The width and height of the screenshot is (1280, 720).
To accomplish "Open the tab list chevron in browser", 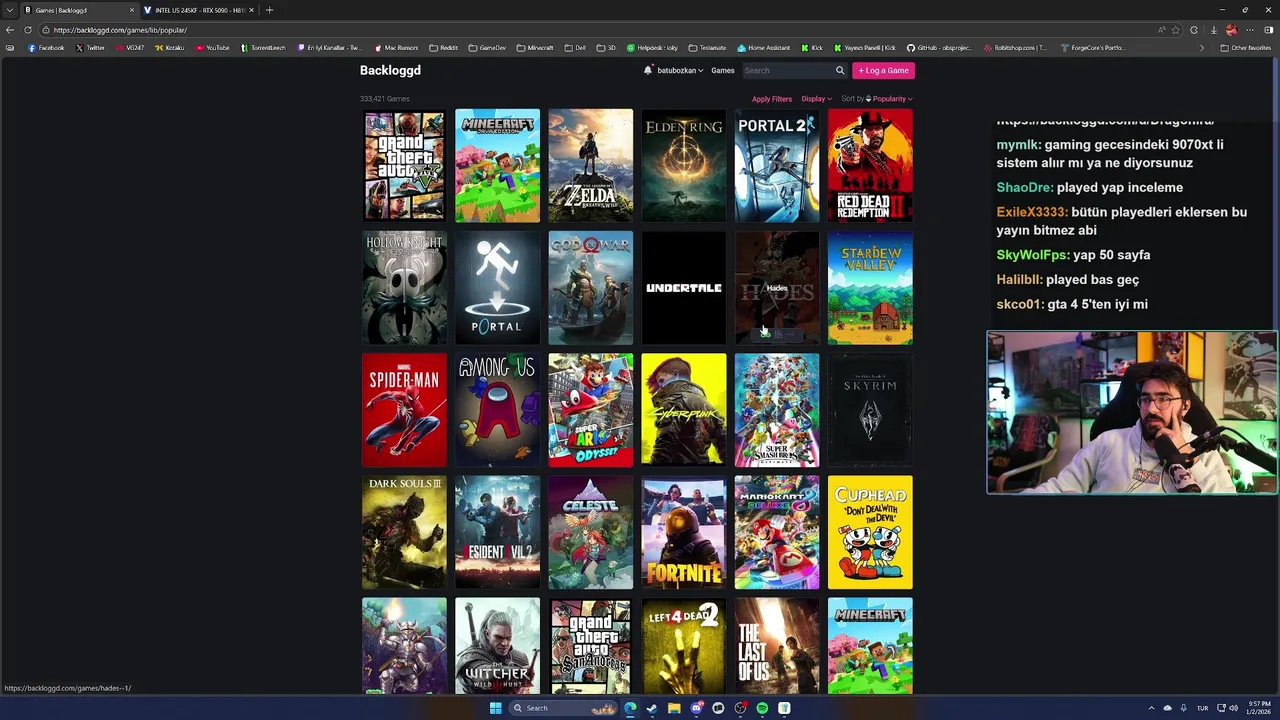I will pyautogui.click(x=9, y=10).
